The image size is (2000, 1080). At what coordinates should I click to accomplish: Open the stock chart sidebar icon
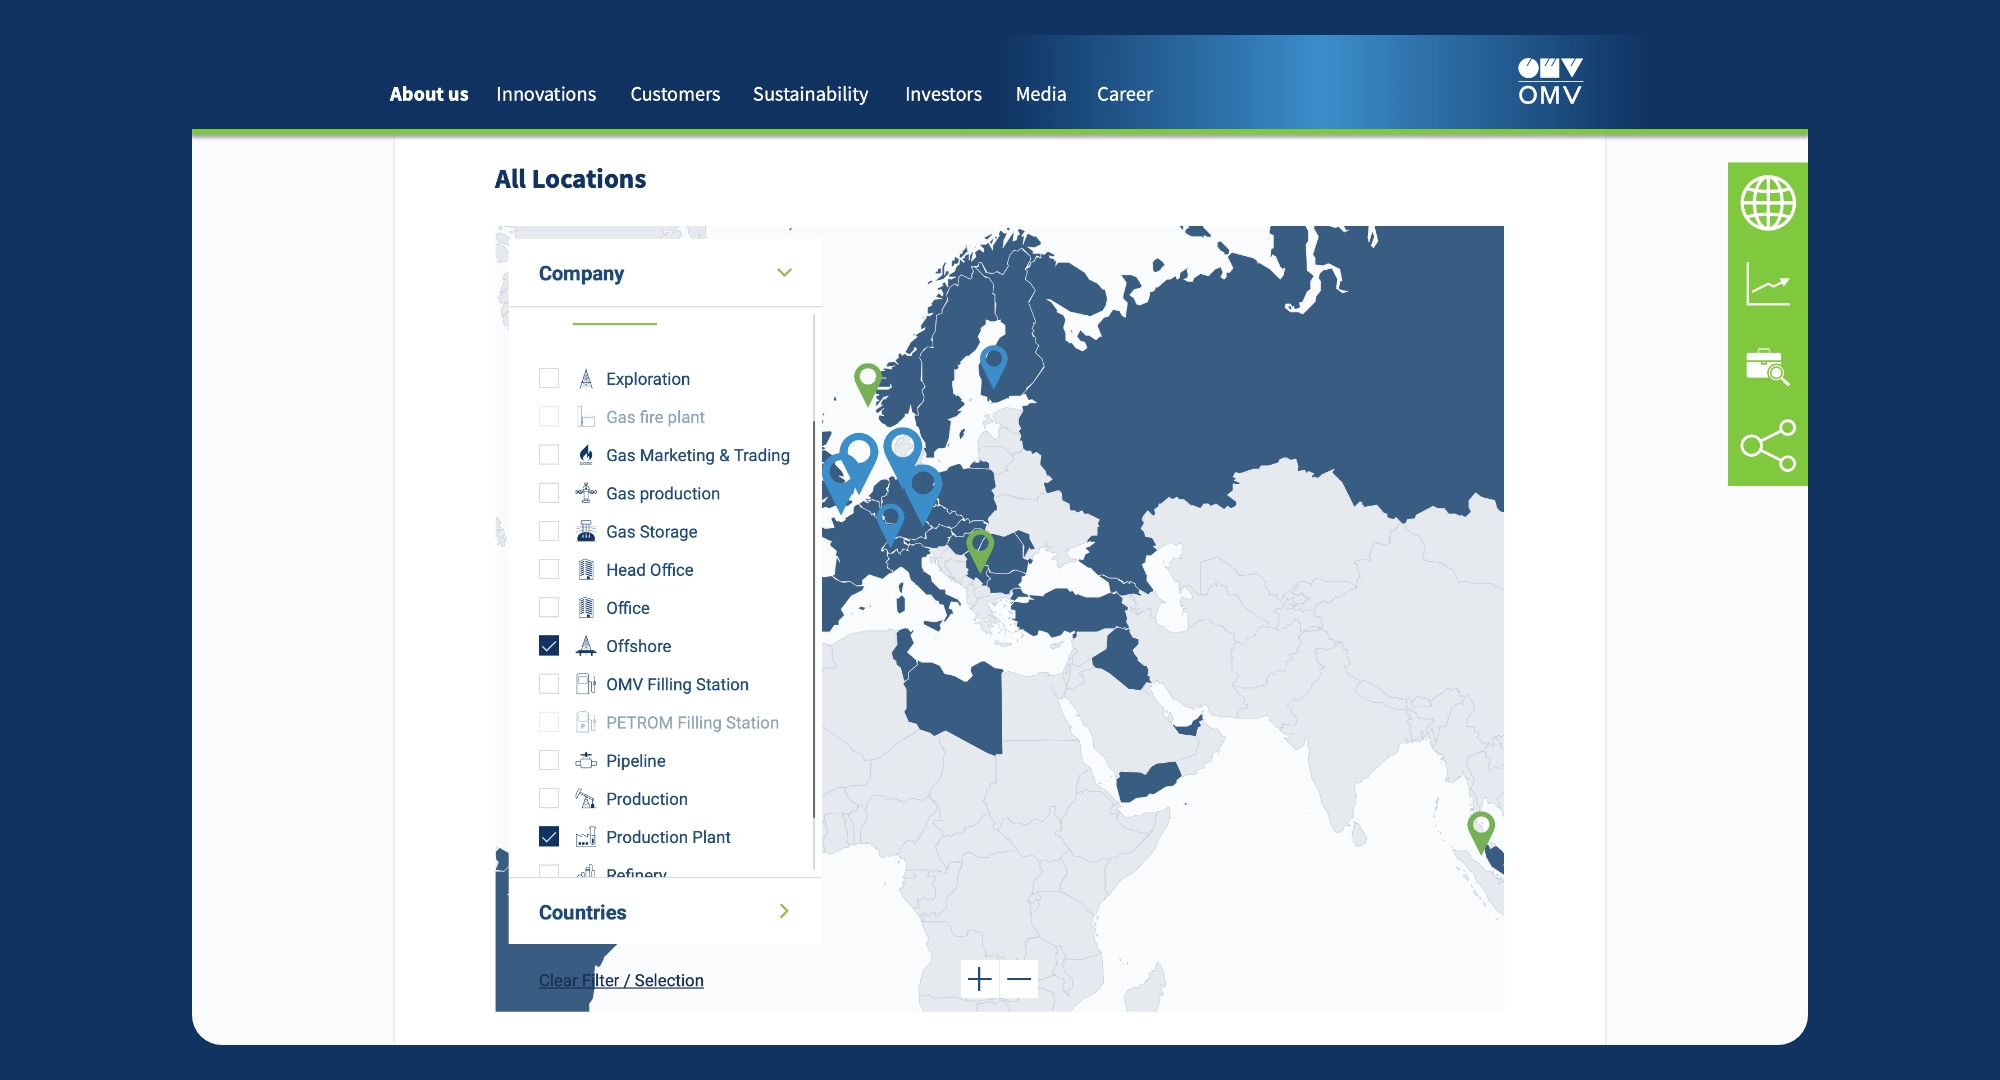click(1767, 285)
